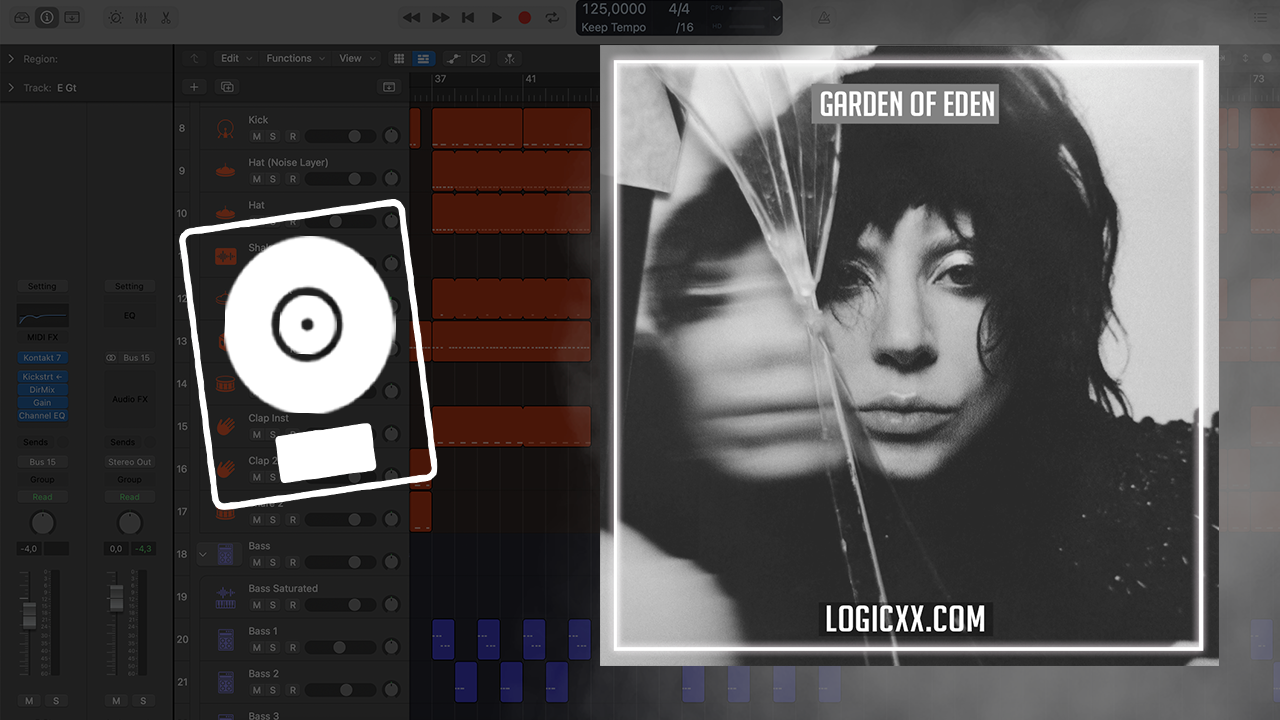The image size is (1280, 720).
Task: Go to beginning of project
Action: (468, 18)
